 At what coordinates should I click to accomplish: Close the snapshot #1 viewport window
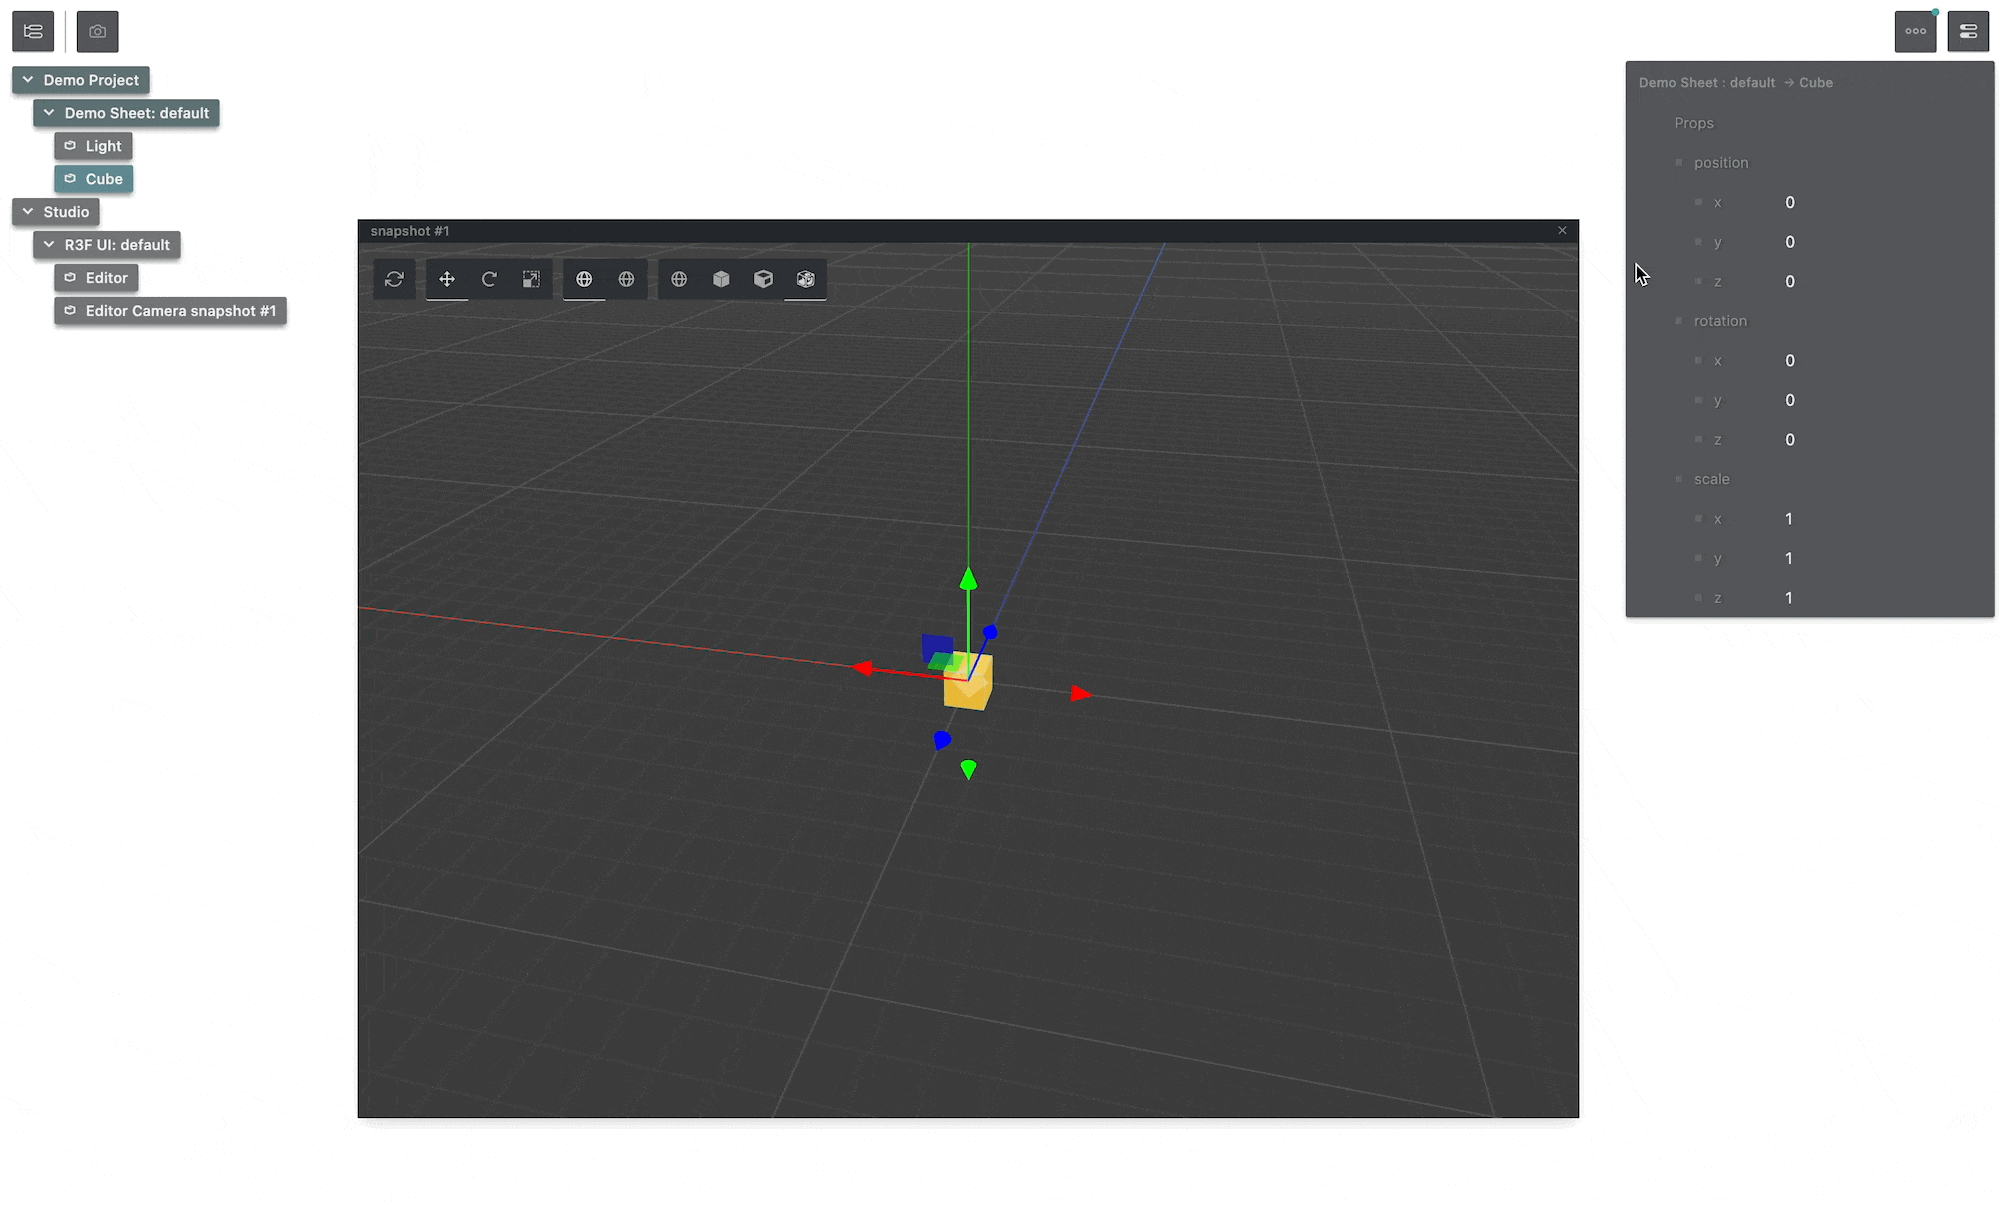[x=1562, y=231]
